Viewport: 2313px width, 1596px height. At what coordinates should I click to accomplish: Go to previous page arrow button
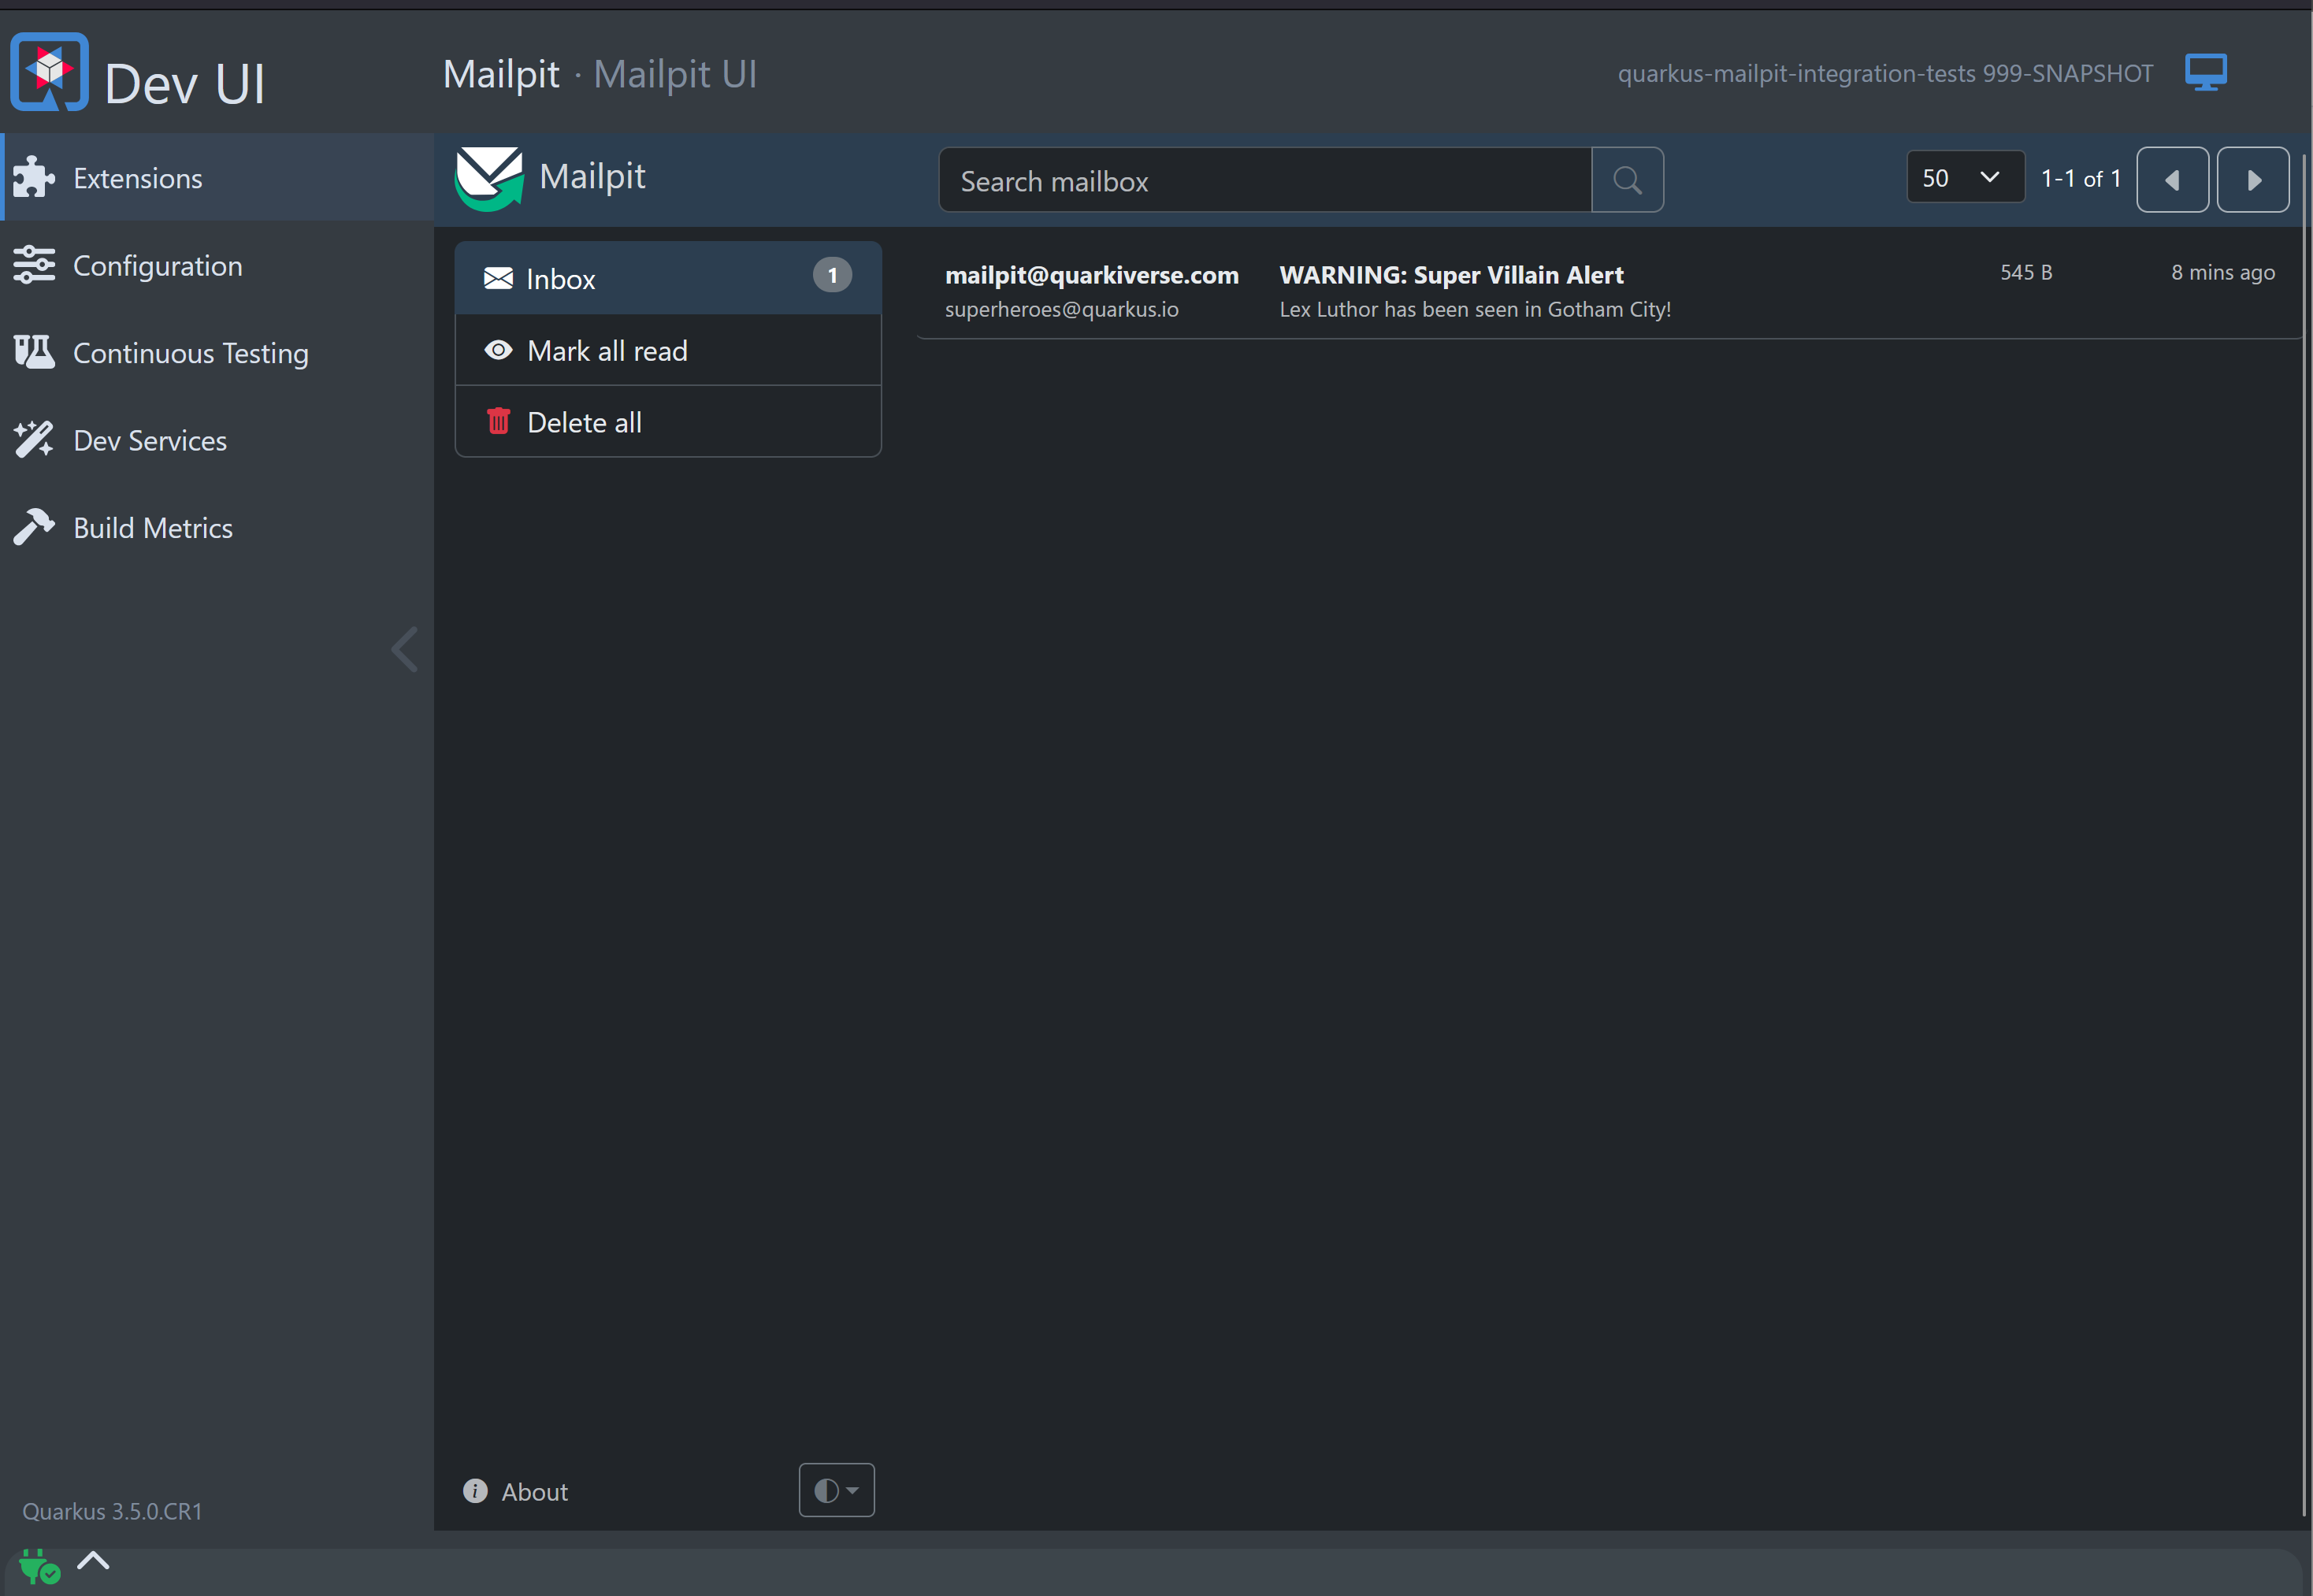[x=2172, y=180]
